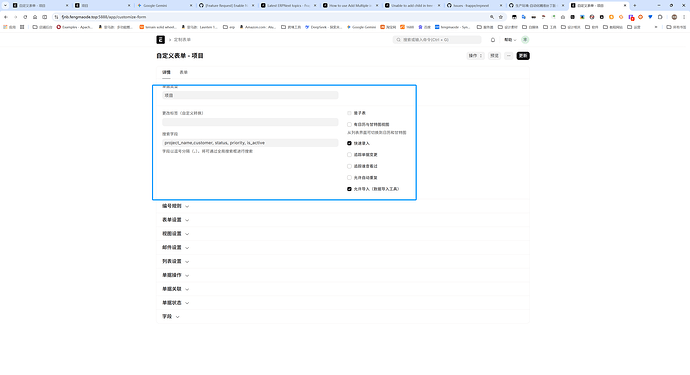Click the zoom magnifier icon in address bar

tap(492, 17)
